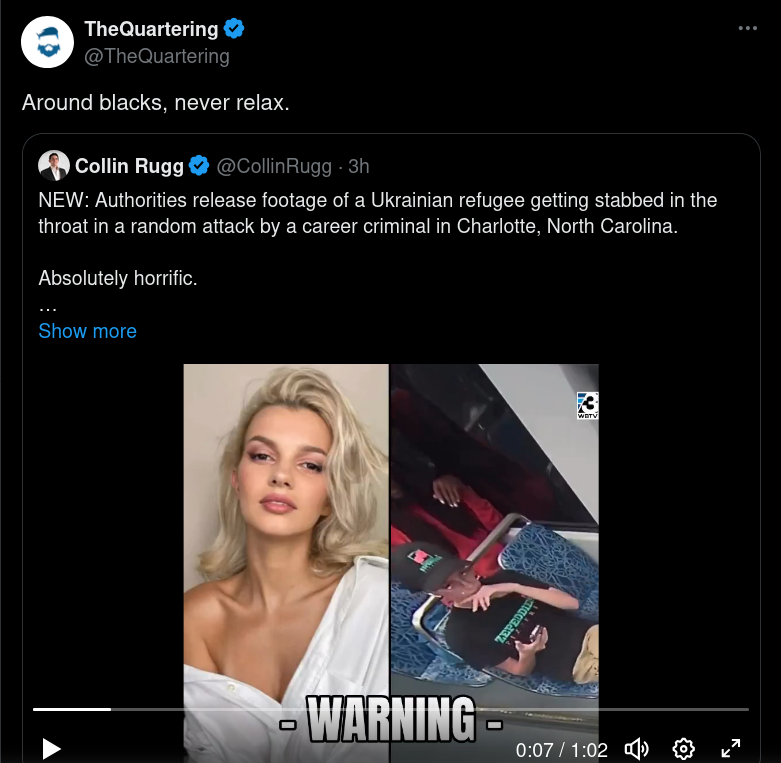
Task: Open TheQuartering profile avatar
Action: (x=47, y=42)
